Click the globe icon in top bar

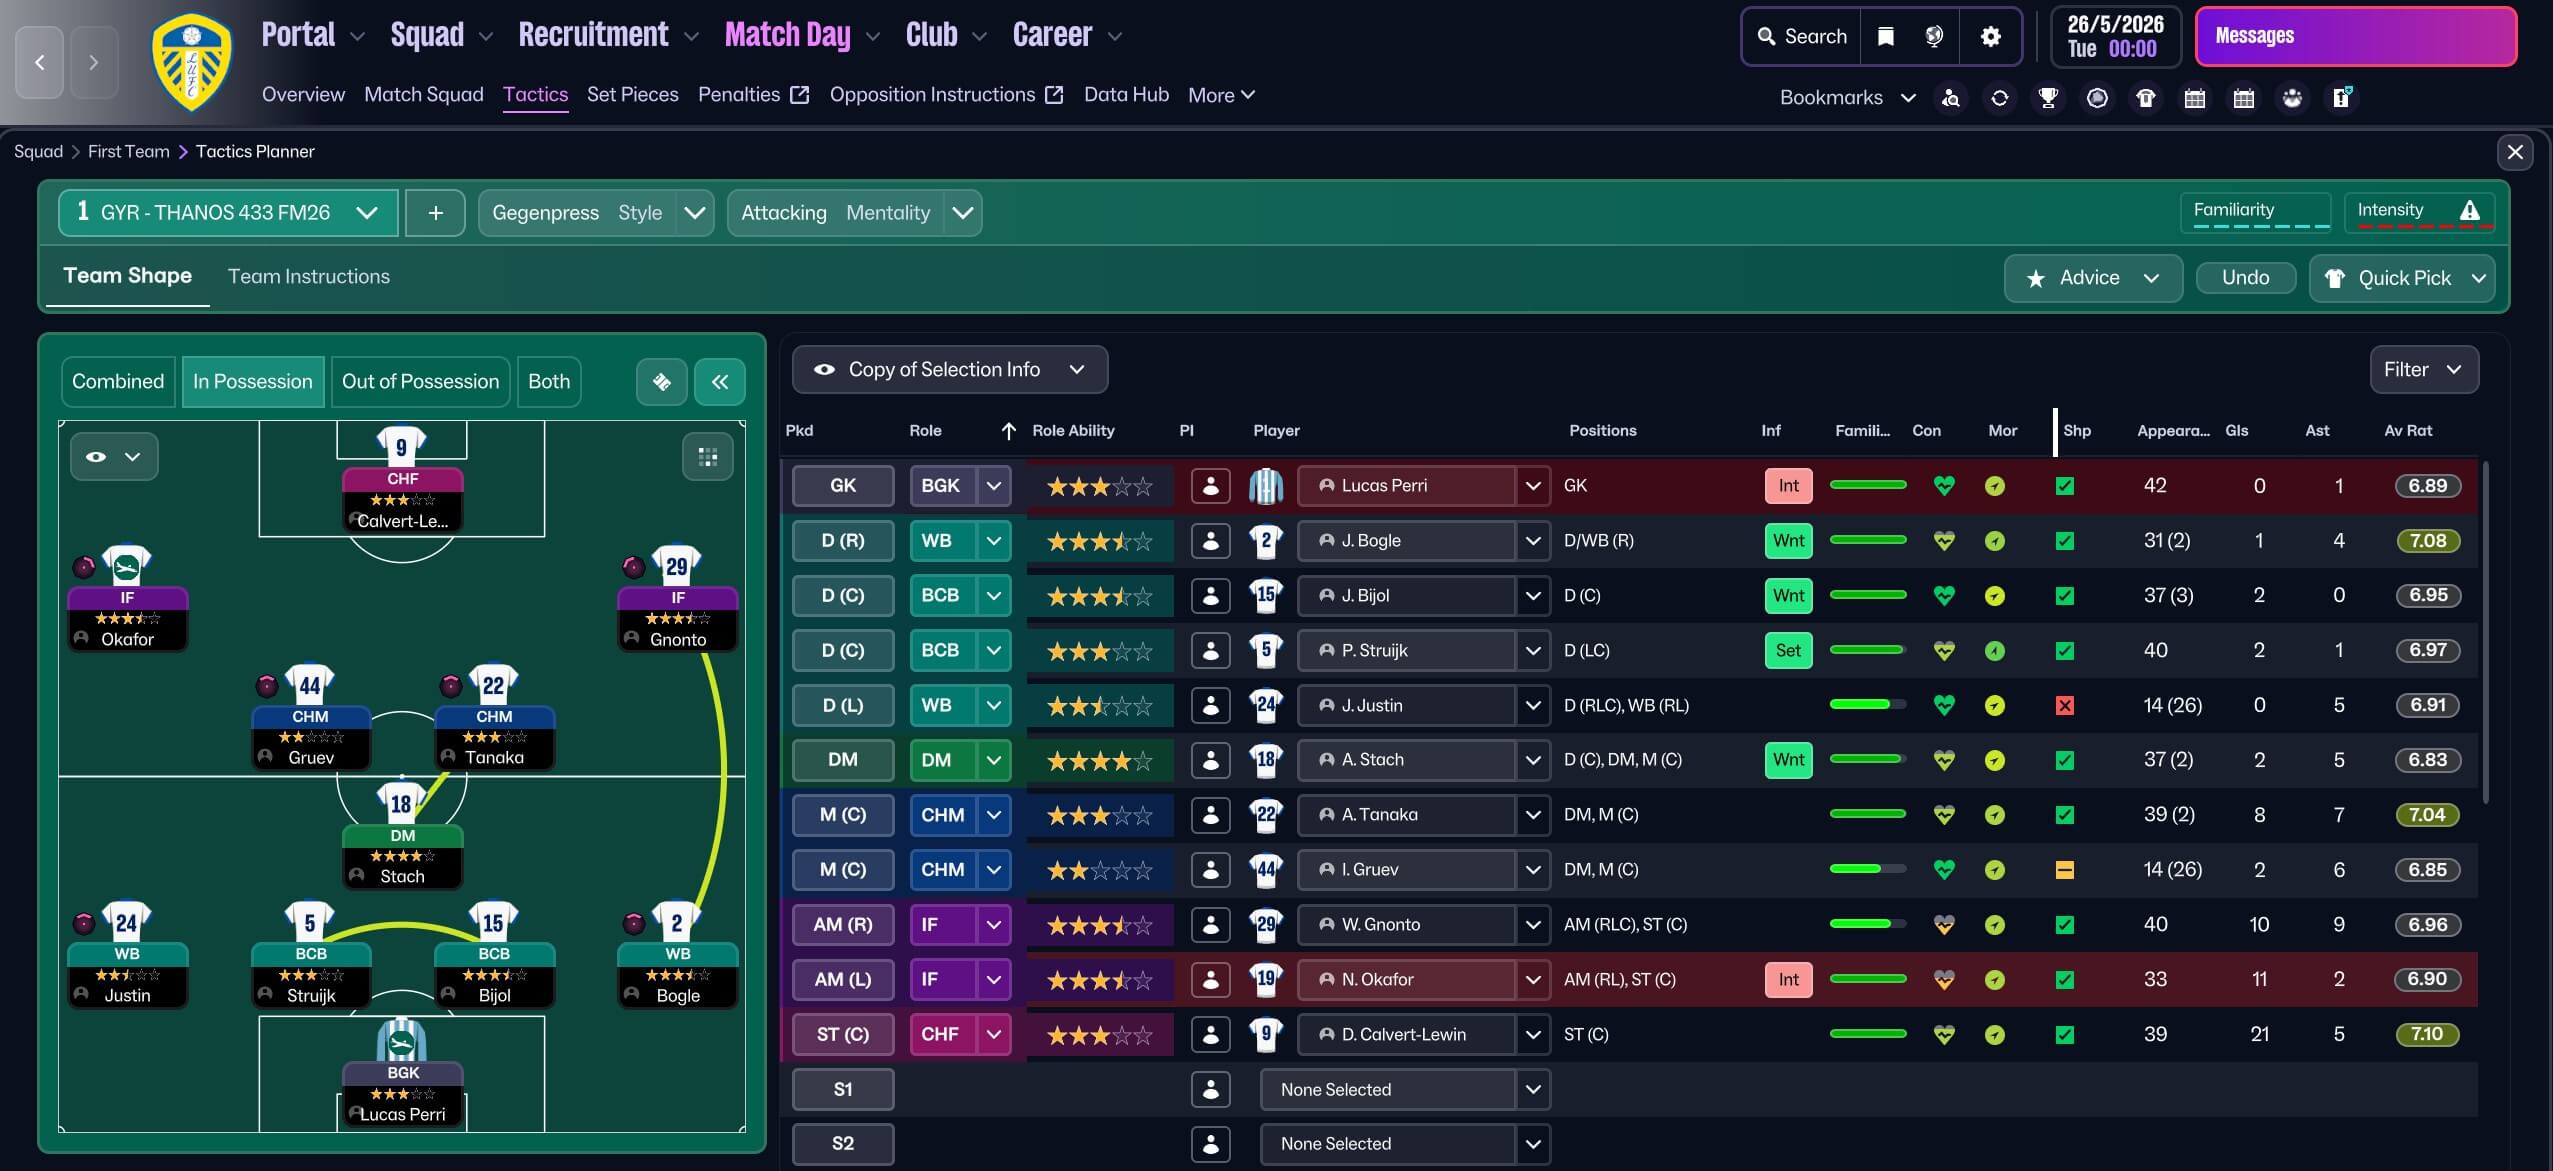(x=1934, y=37)
